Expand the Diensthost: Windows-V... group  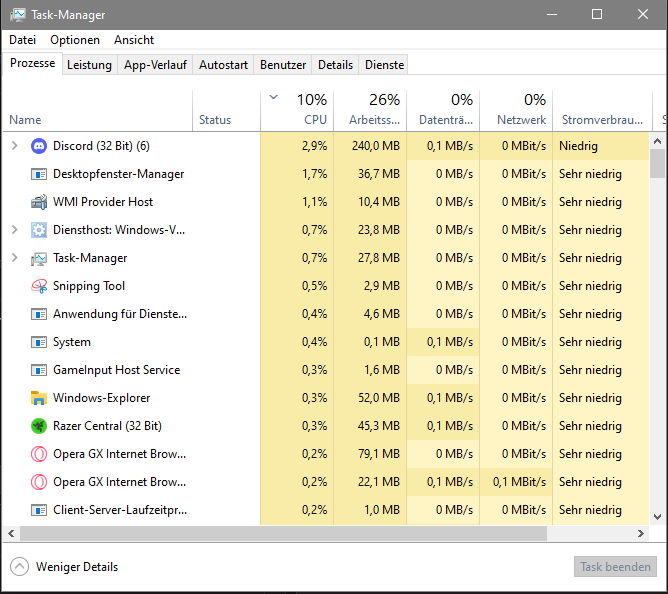(x=14, y=230)
